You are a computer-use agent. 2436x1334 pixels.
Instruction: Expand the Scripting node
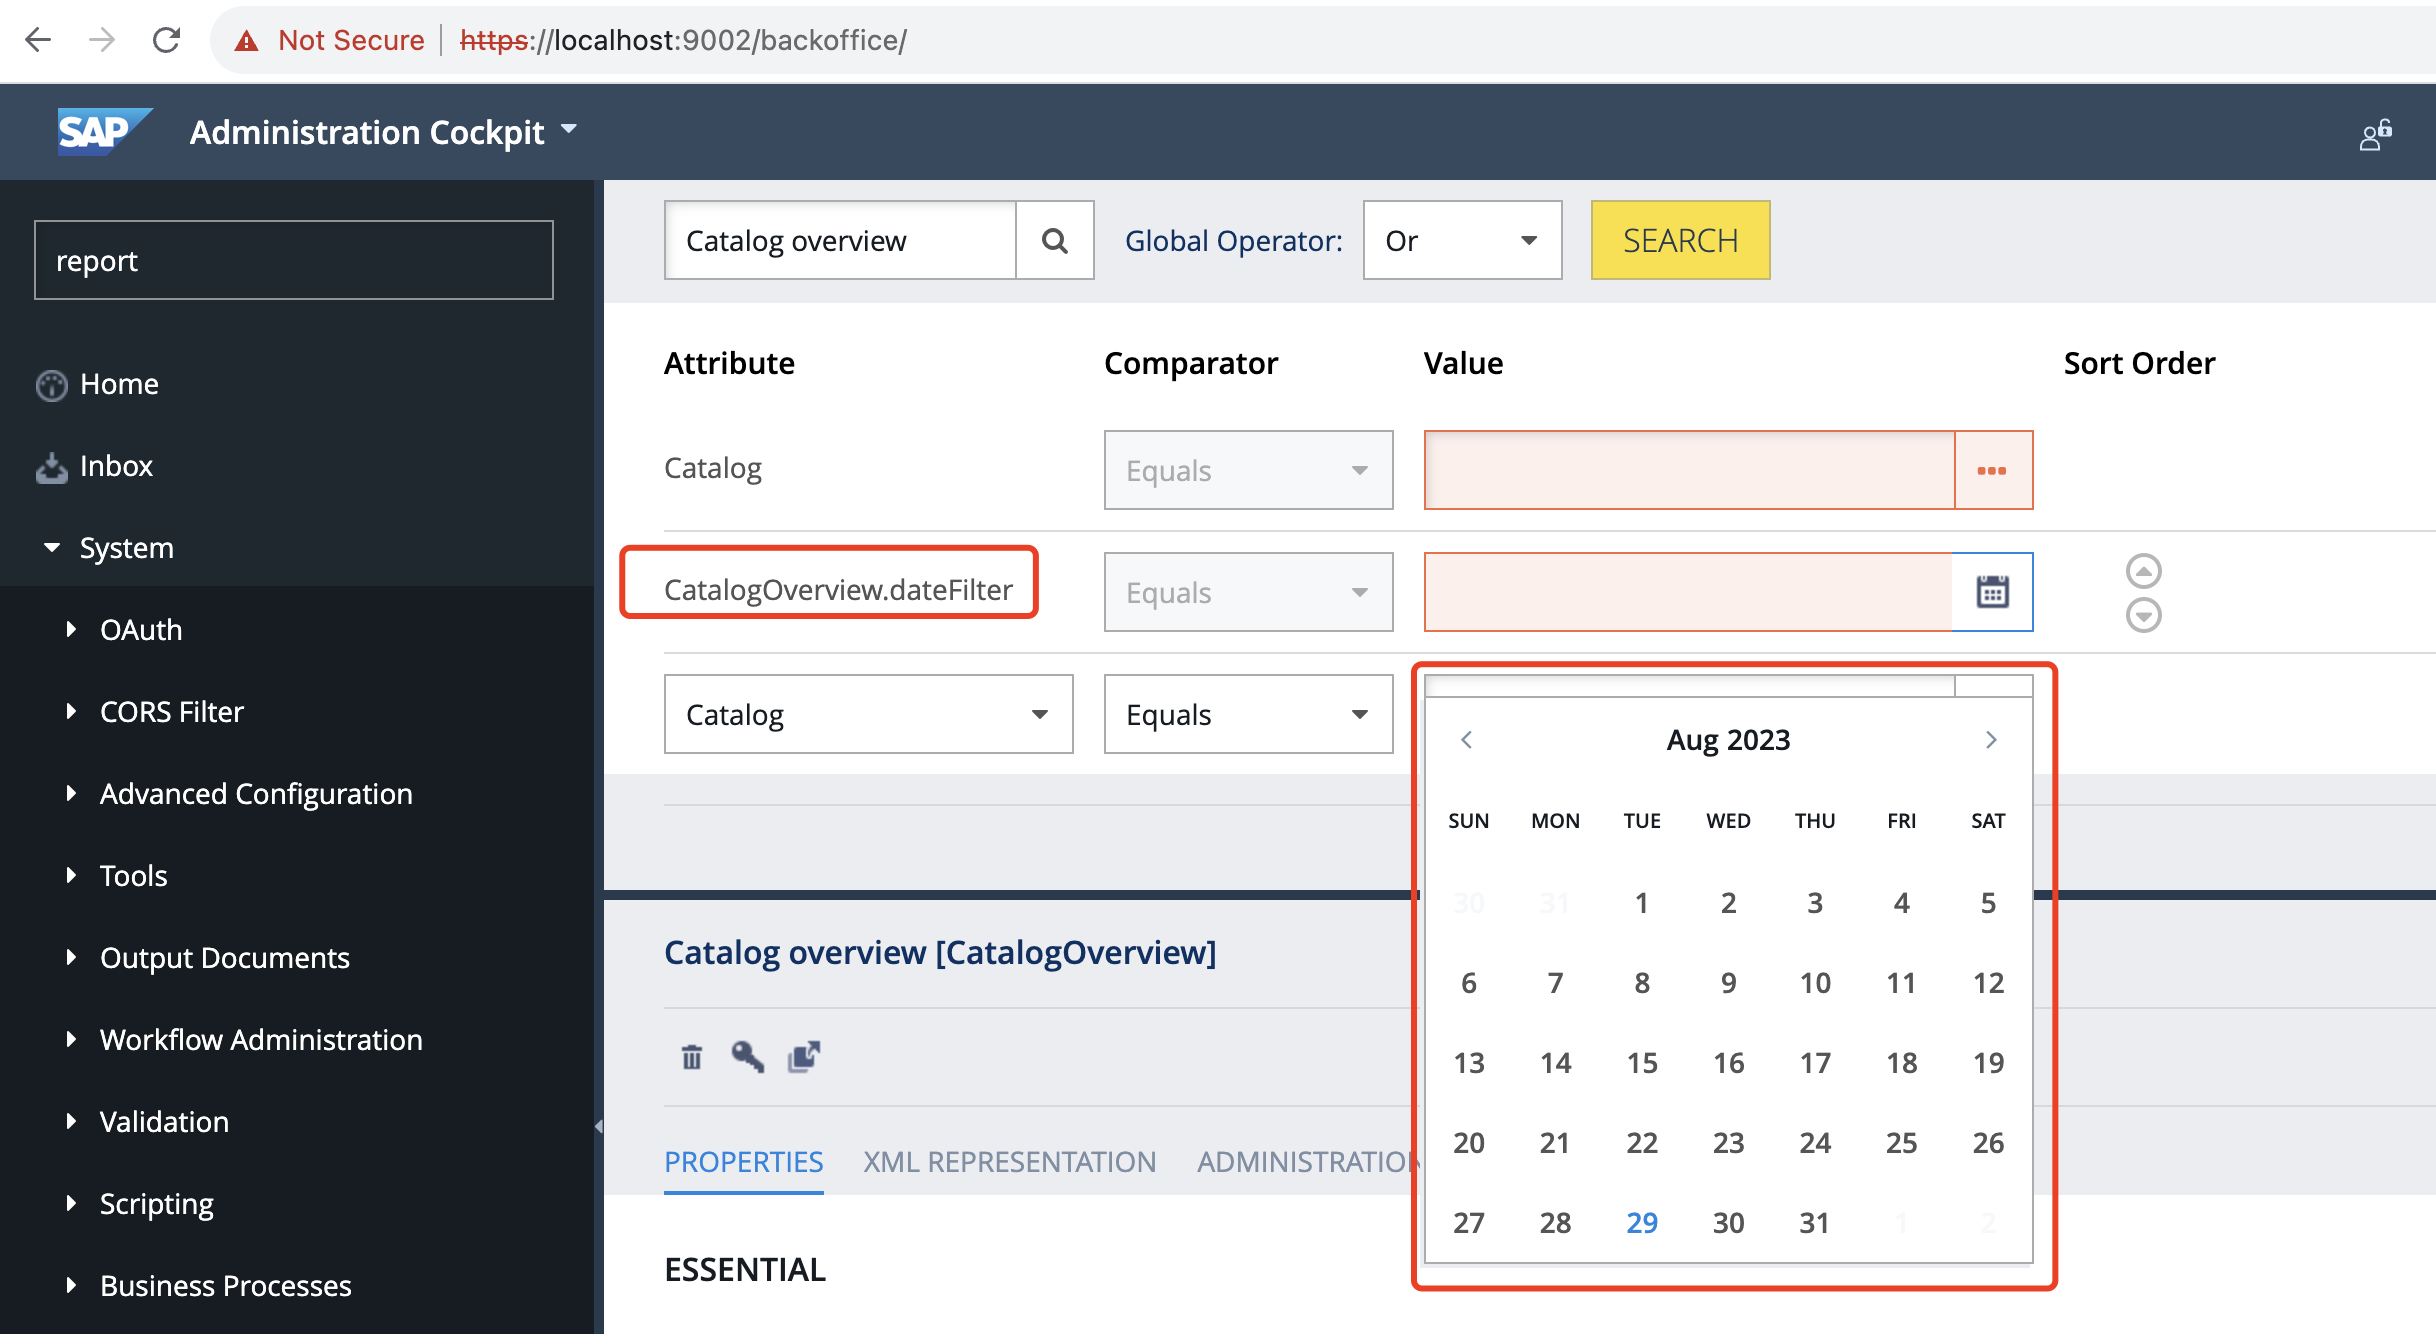pos(71,1203)
